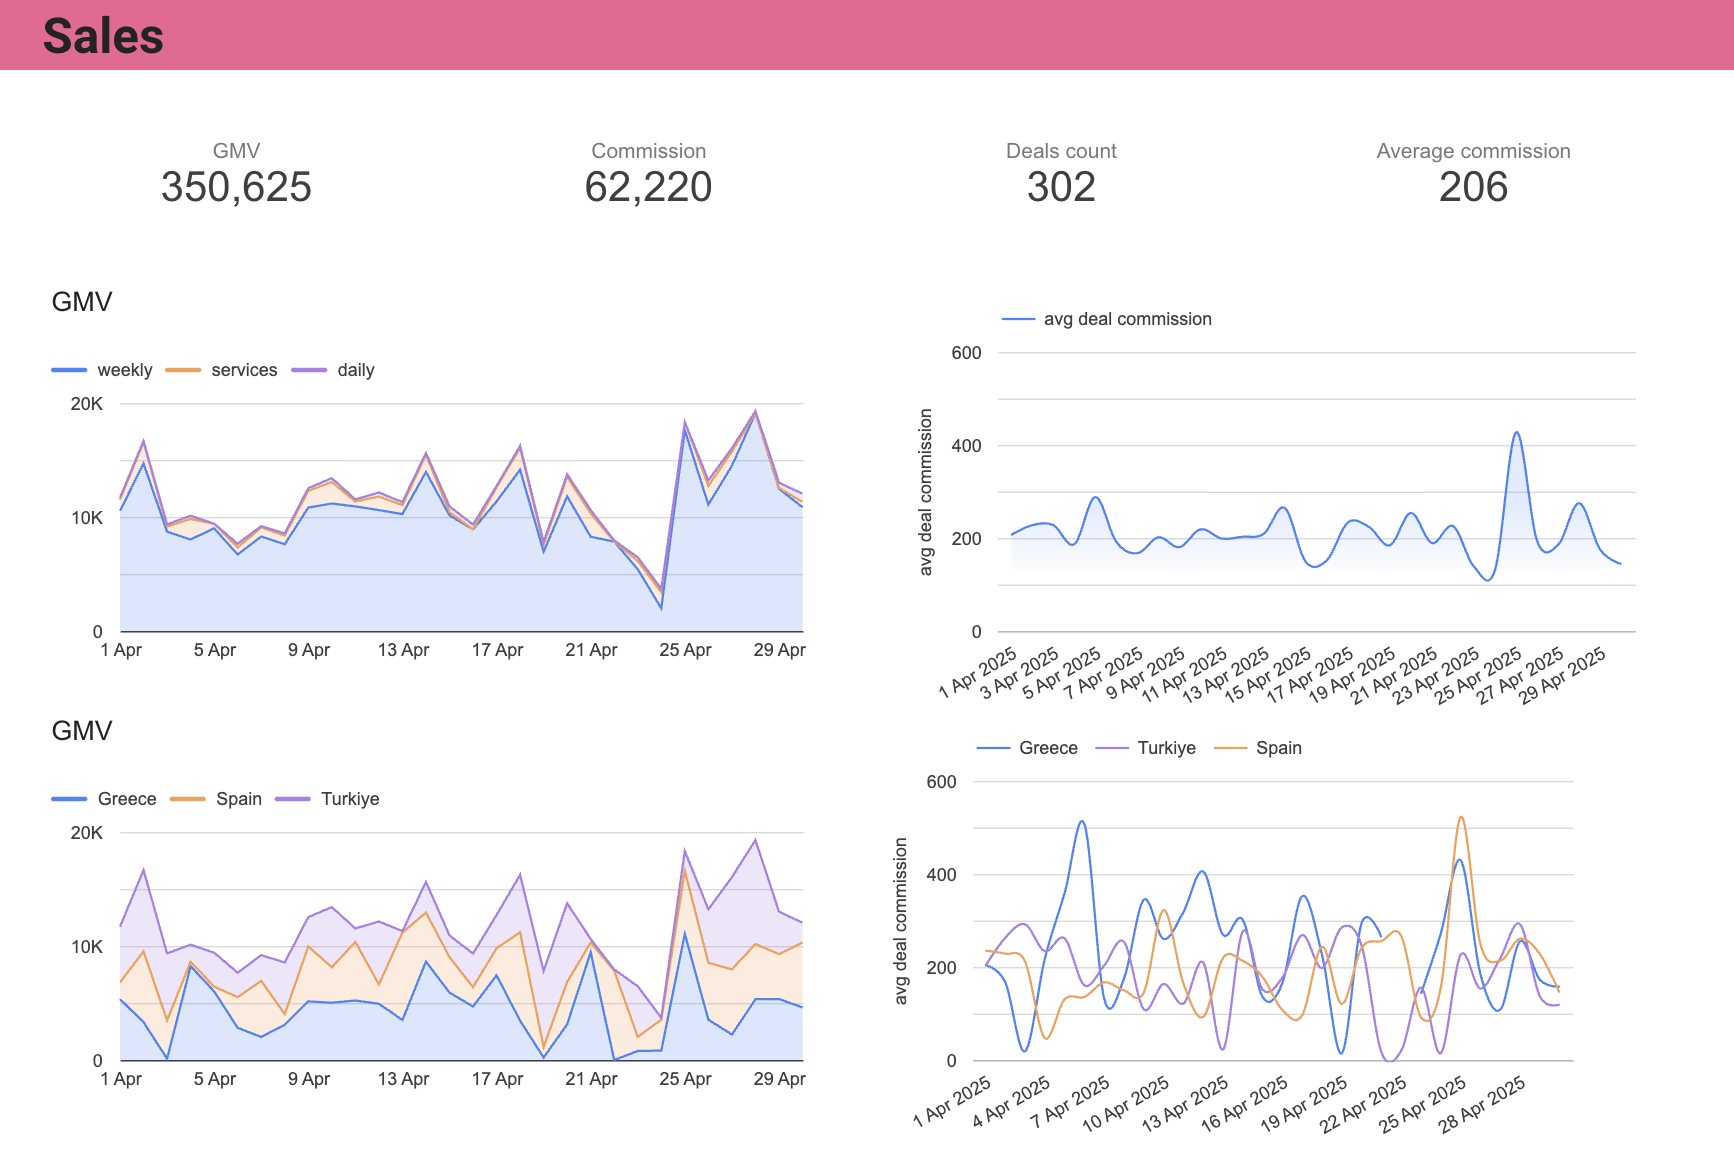Screen dimensions: 1734x1166
Task: Toggle Greece in the GMV area chart legend
Action: click(104, 799)
